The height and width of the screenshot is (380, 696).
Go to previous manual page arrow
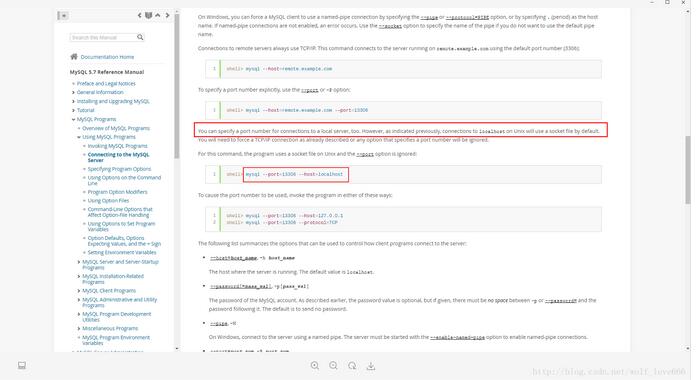point(139,15)
